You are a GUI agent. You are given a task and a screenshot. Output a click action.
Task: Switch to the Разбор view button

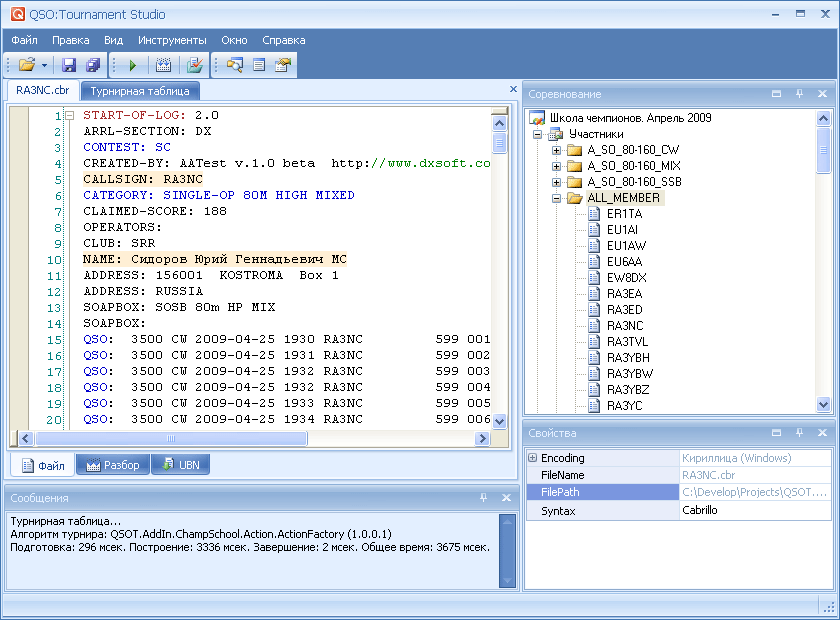113,465
